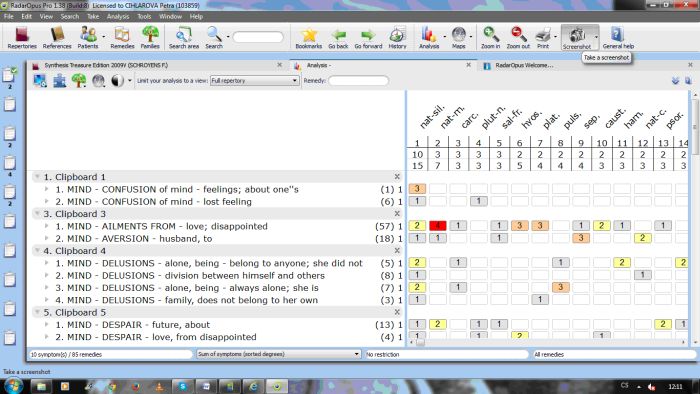Open the Analysis menu
This screenshot has height=394, width=700.
pyautogui.click(x=118, y=17)
